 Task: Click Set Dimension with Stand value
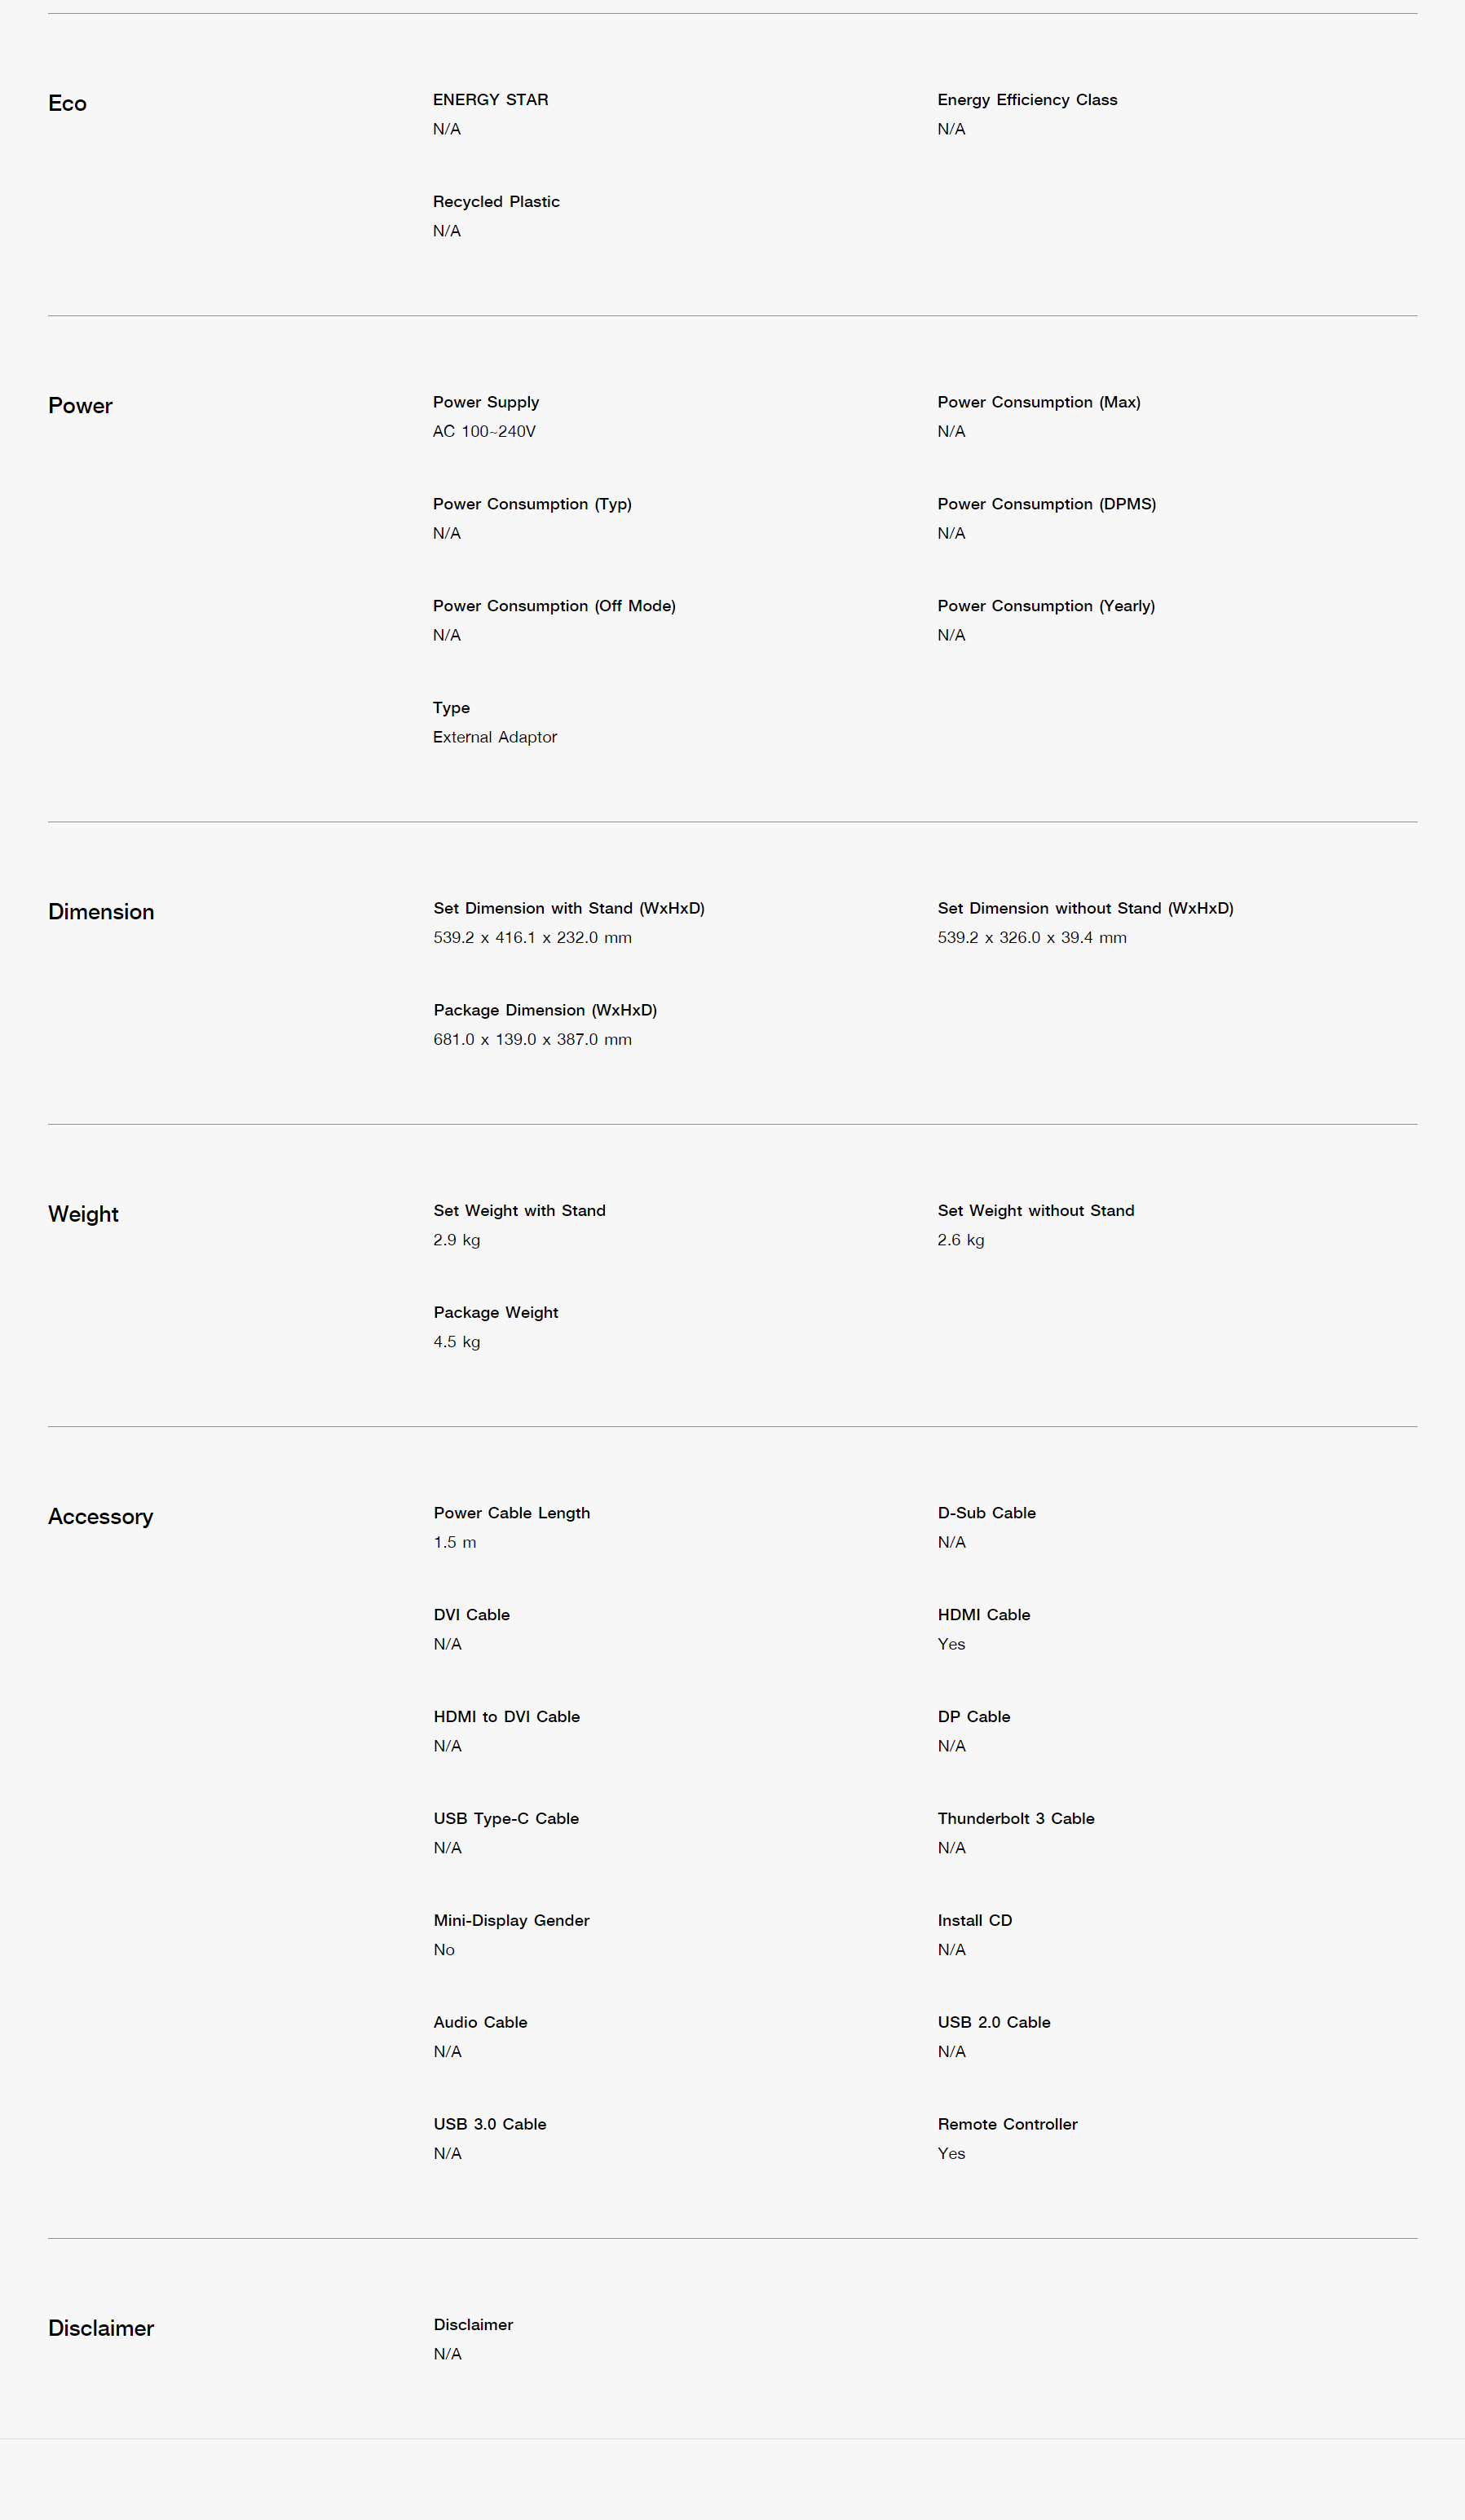[532, 938]
